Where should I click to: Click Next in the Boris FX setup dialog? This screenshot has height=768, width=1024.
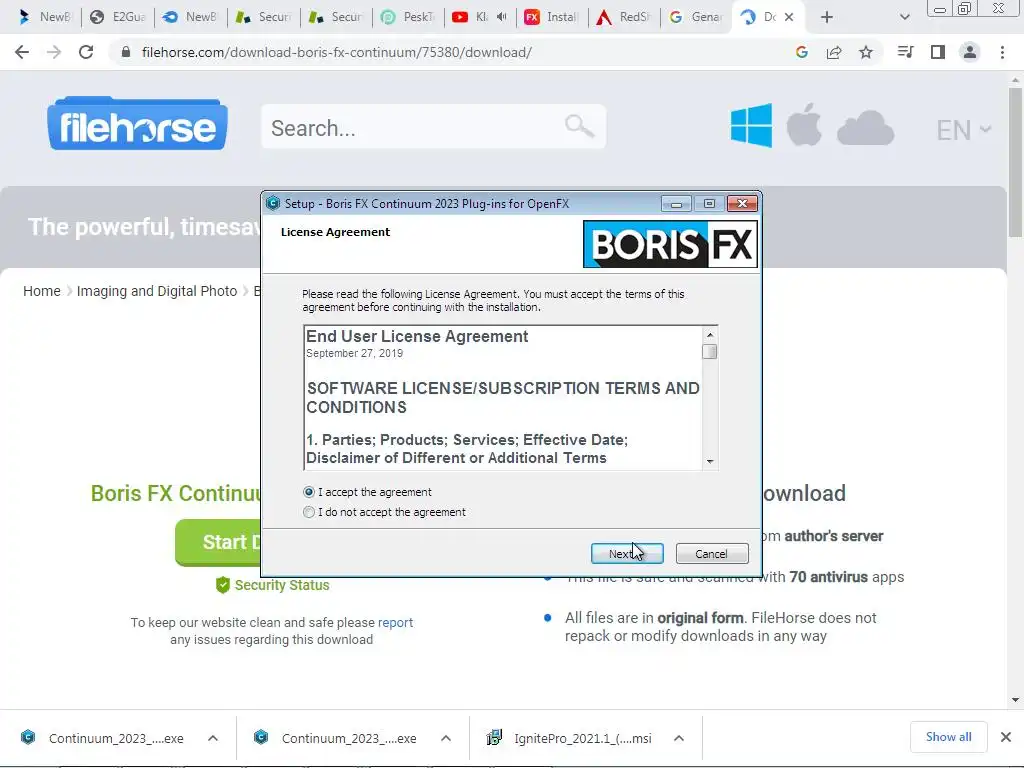627,554
